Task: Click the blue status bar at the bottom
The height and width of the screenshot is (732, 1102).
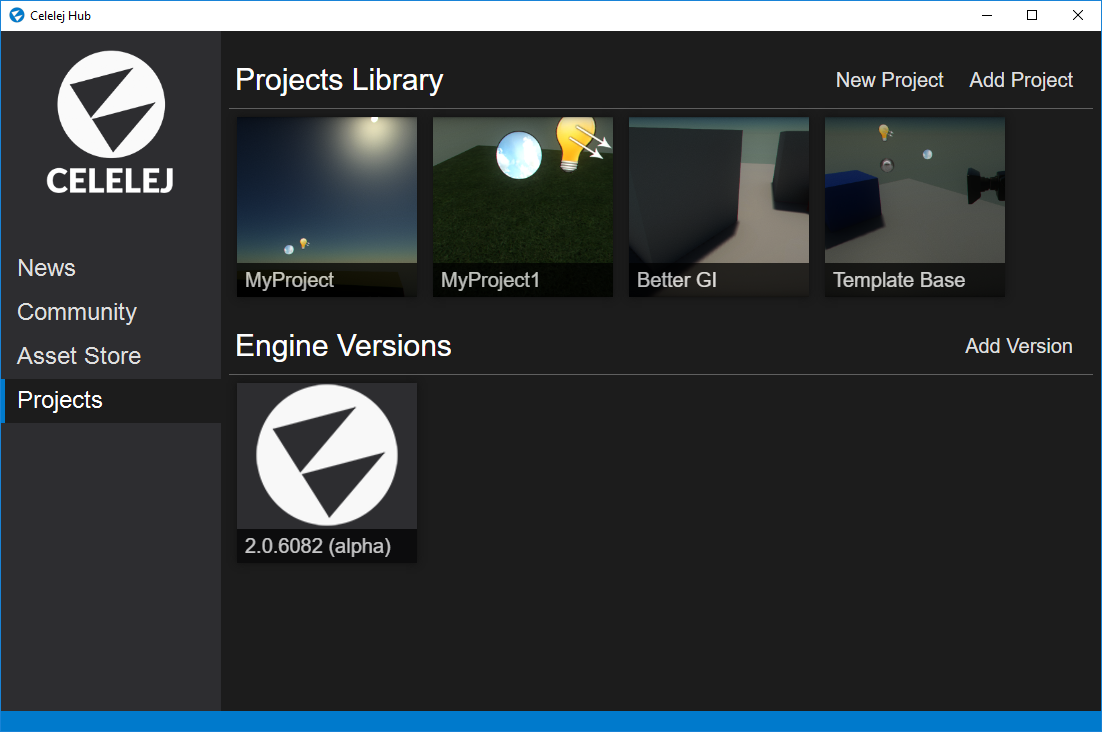Action: tap(551, 723)
